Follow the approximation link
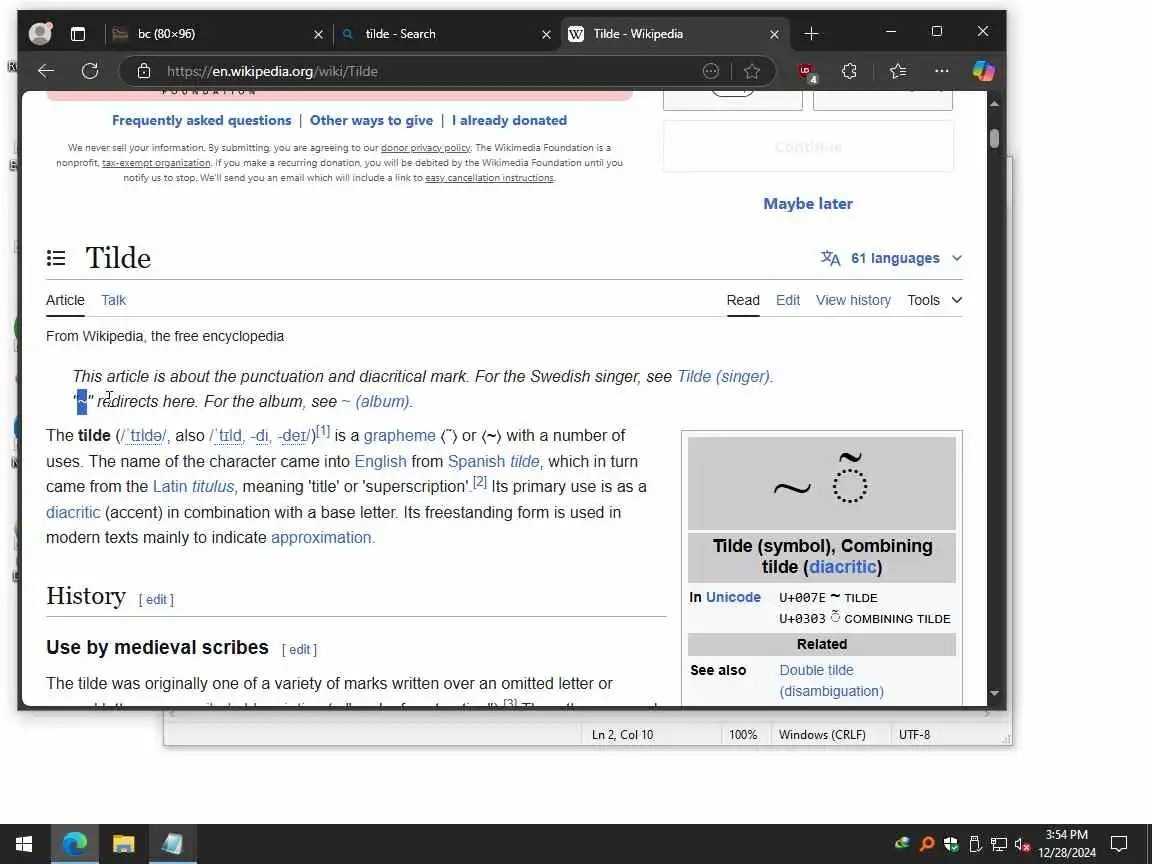 pyautogui.click(x=321, y=537)
